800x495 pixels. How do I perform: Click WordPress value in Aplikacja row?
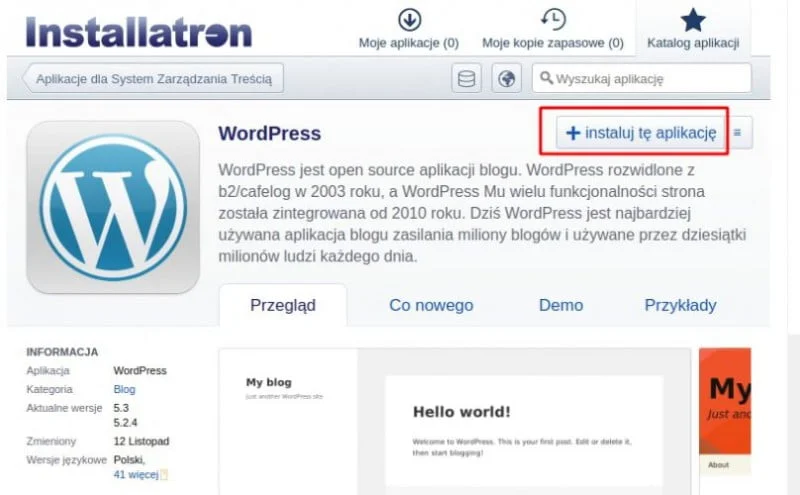click(x=140, y=370)
